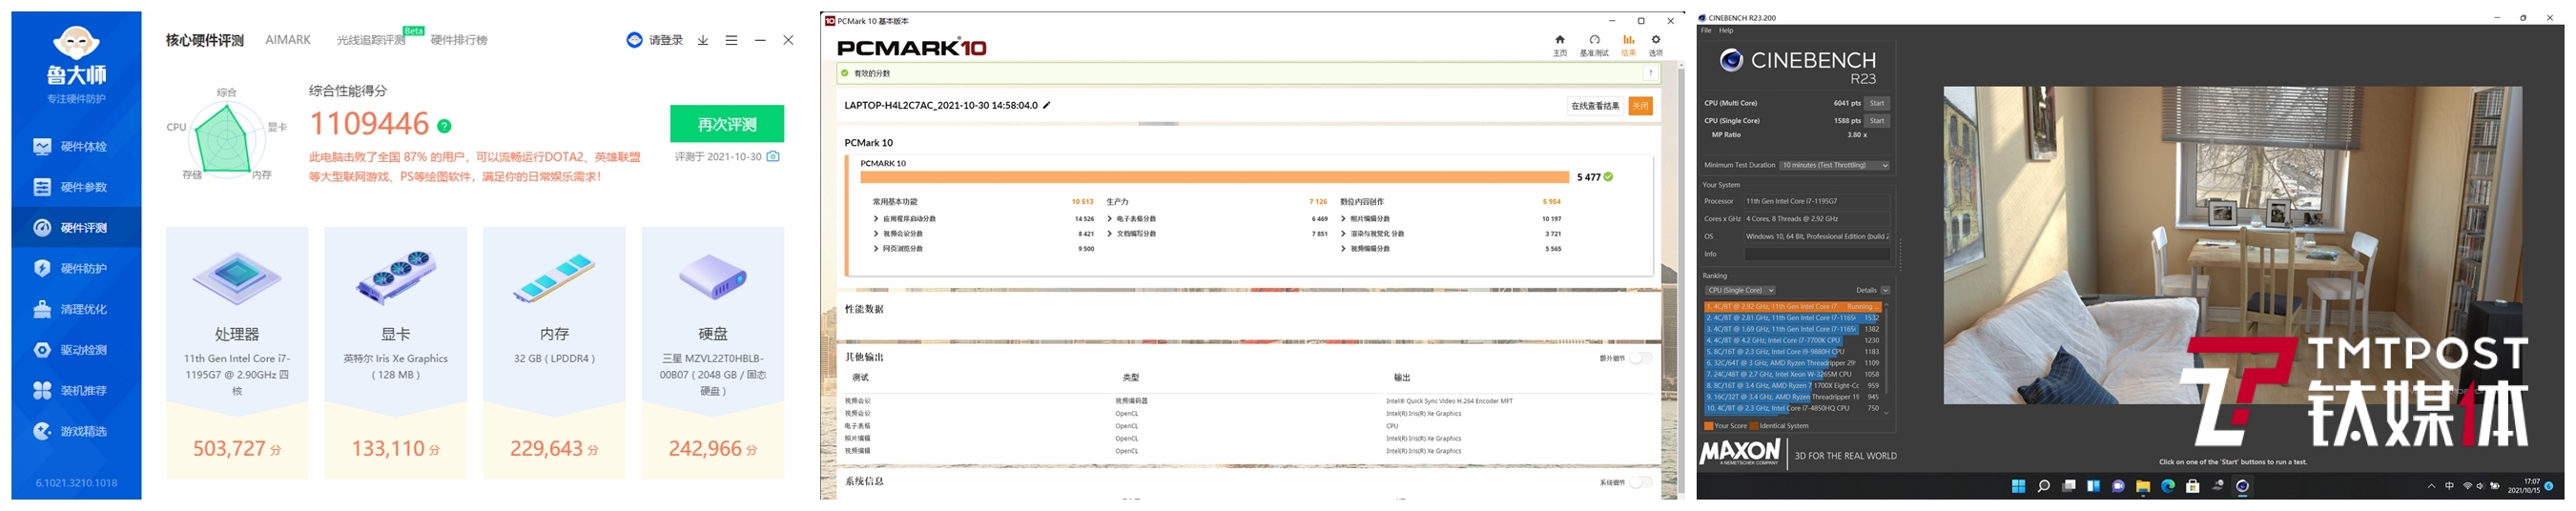
Task: Click the 请登录 login avatar icon
Action: coord(634,40)
